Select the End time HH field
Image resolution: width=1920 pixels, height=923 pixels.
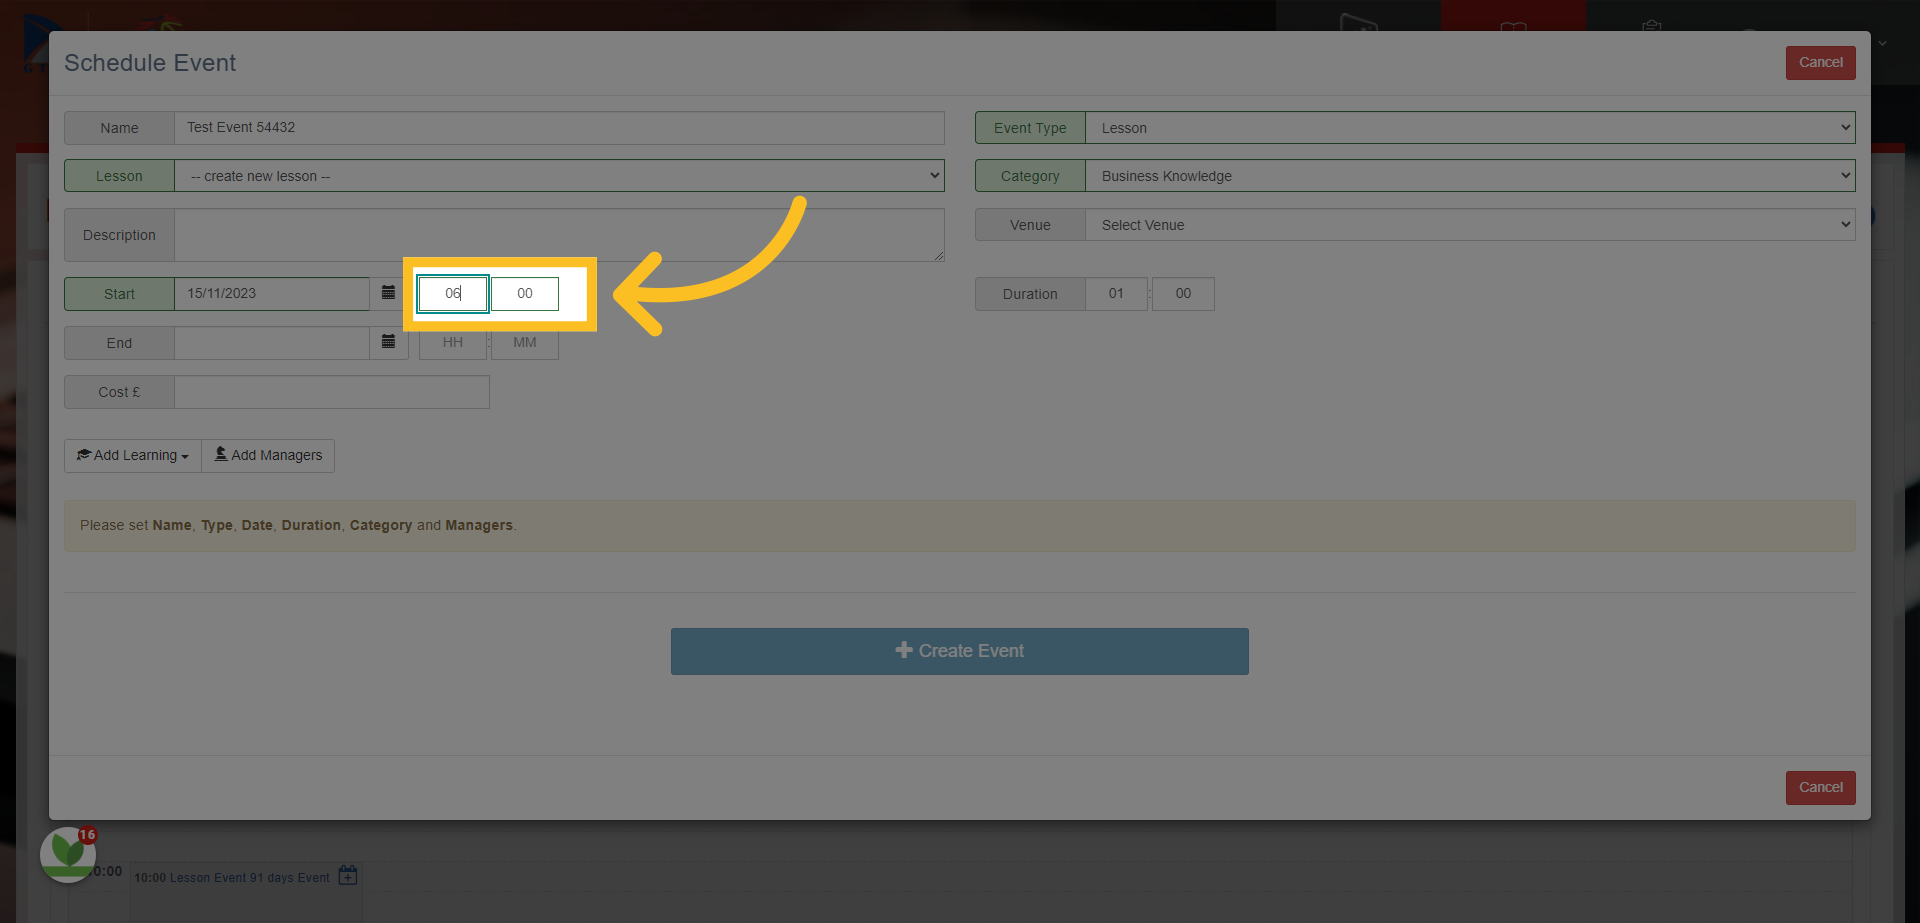pyautogui.click(x=453, y=343)
